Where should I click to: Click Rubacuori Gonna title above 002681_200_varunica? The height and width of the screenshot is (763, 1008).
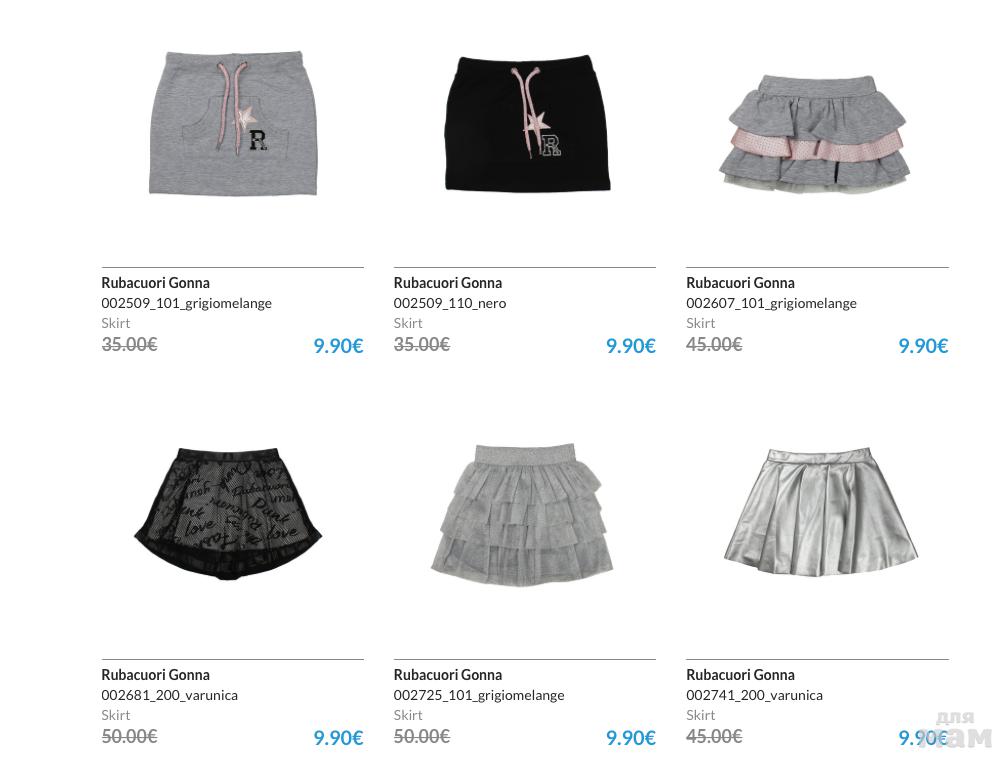point(156,675)
